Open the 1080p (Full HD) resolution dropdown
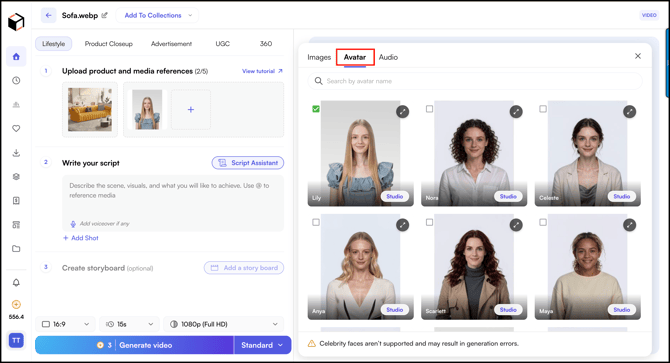670x363 pixels. pos(223,324)
